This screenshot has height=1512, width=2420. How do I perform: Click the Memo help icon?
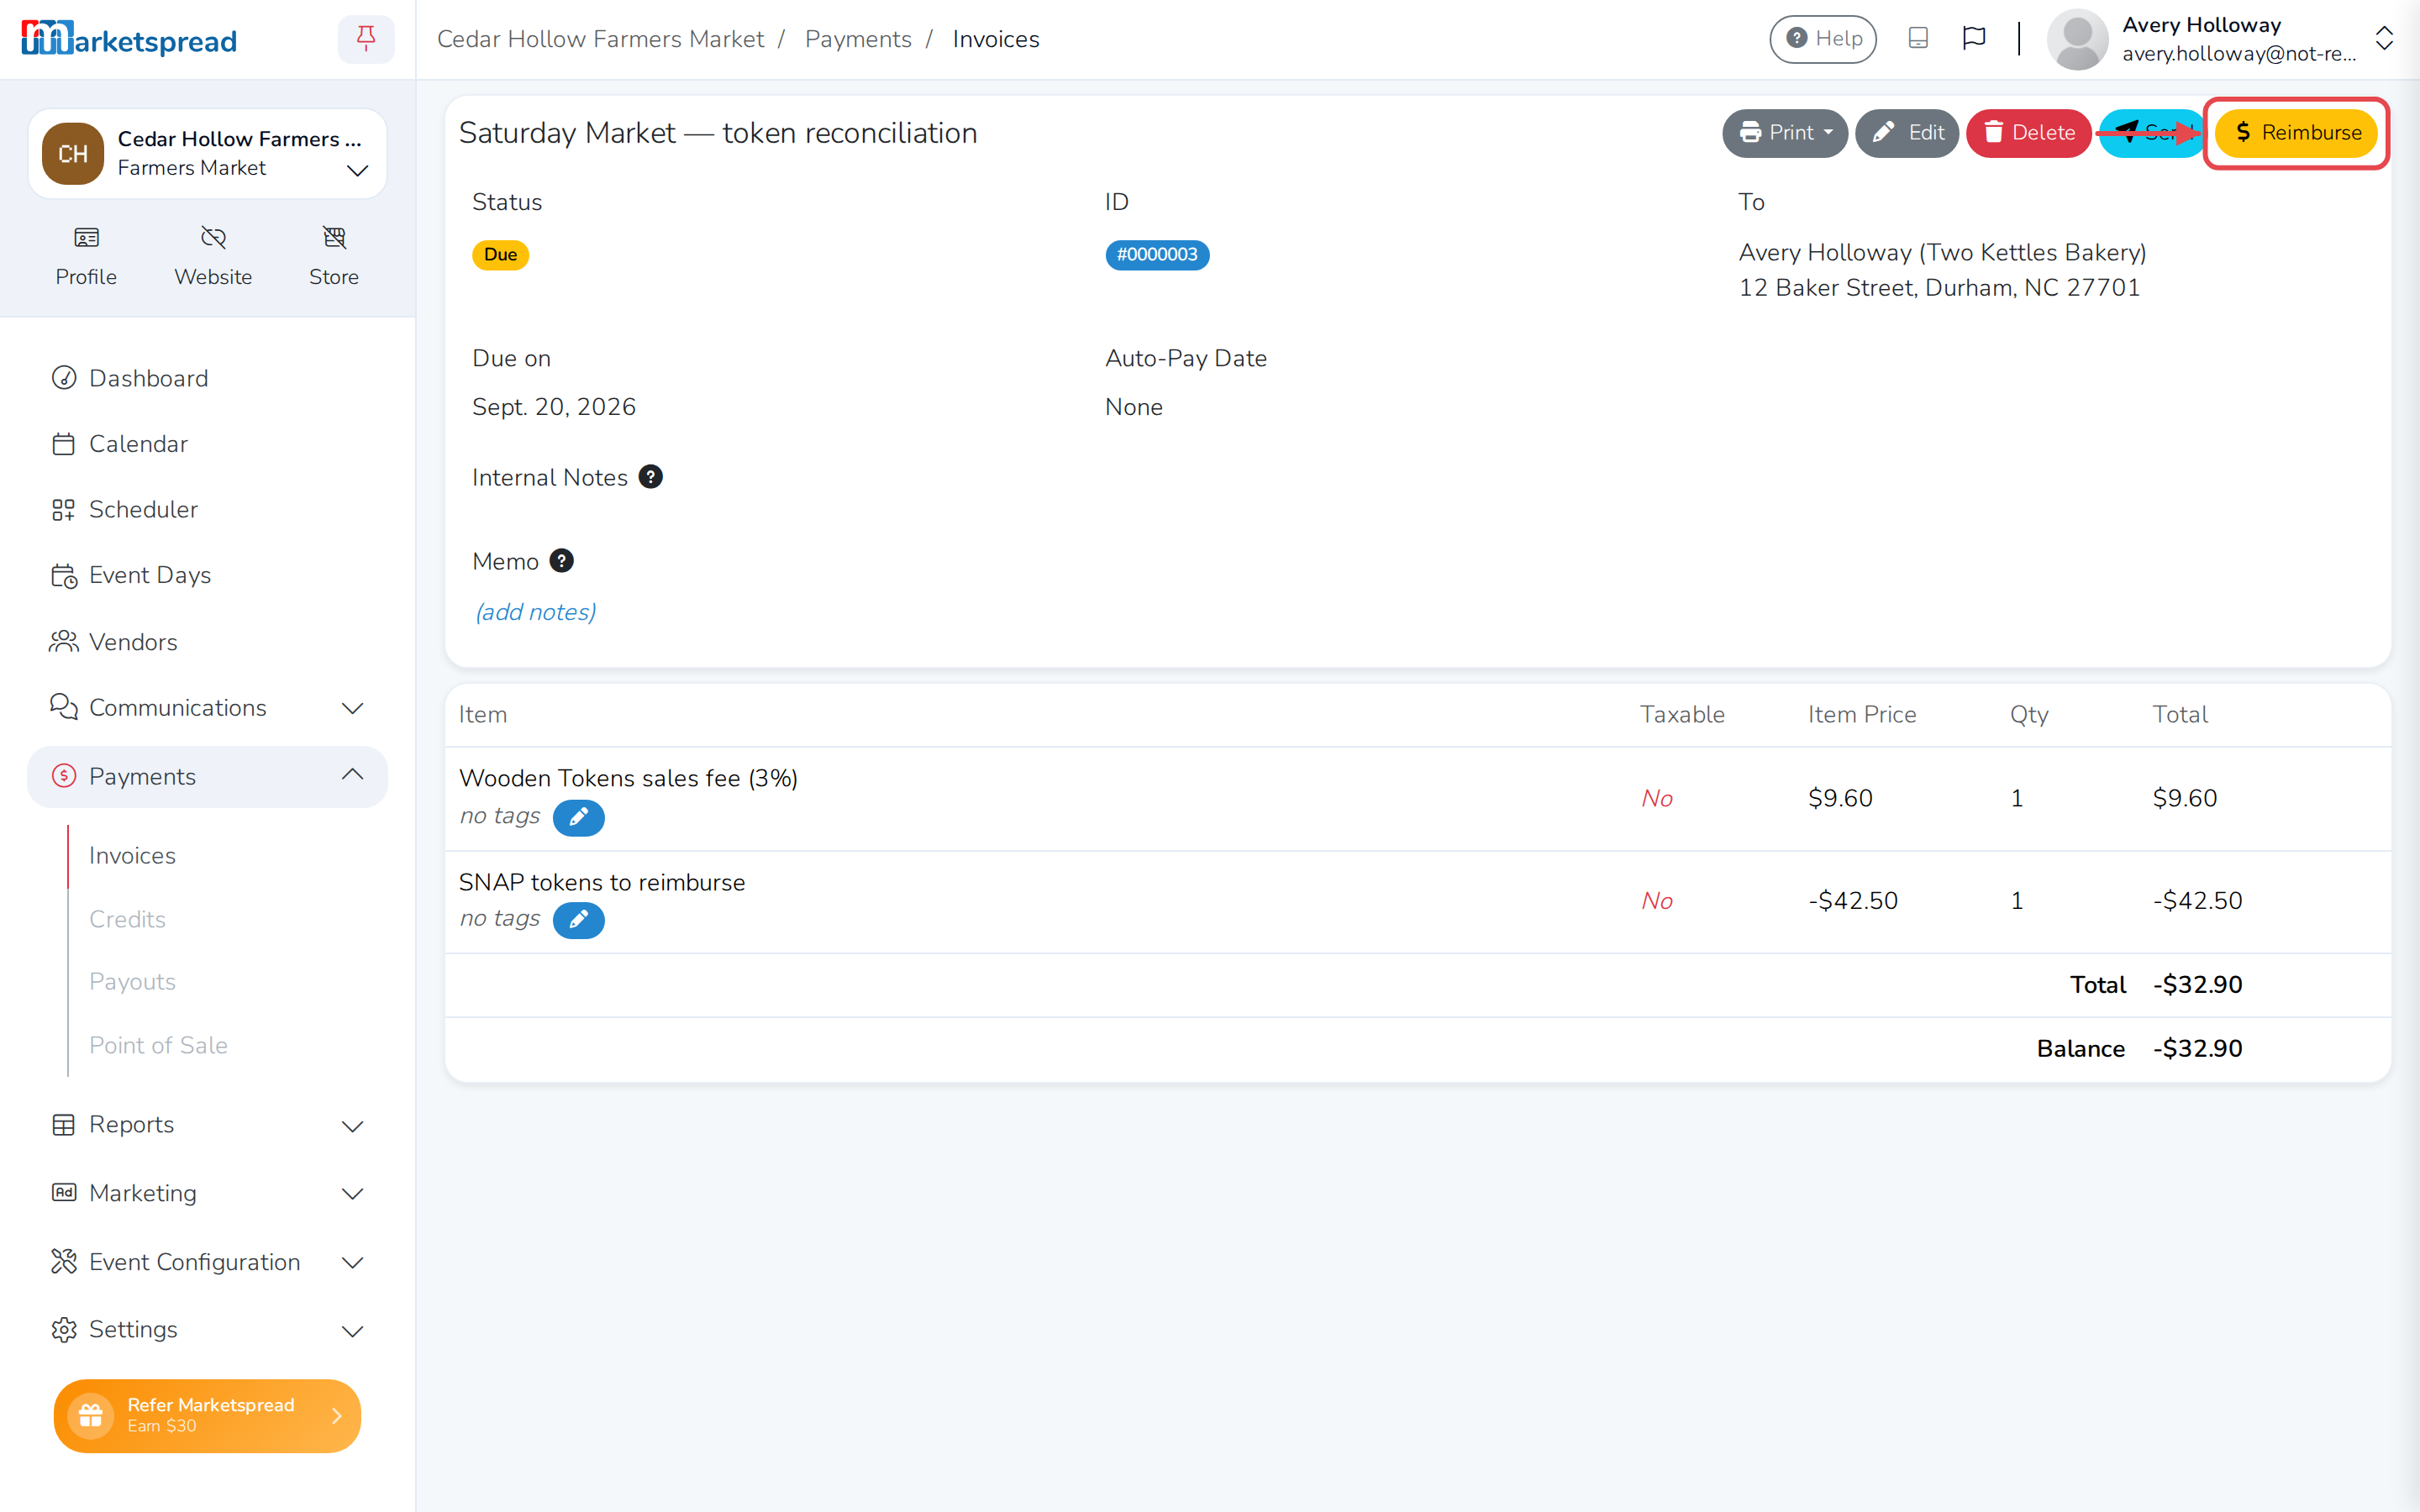562,561
